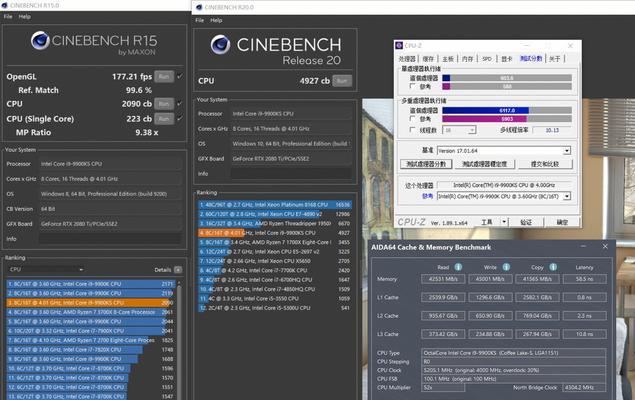
Task: Click Copy info icon in AIDA64 window
Action: (553, 267)
